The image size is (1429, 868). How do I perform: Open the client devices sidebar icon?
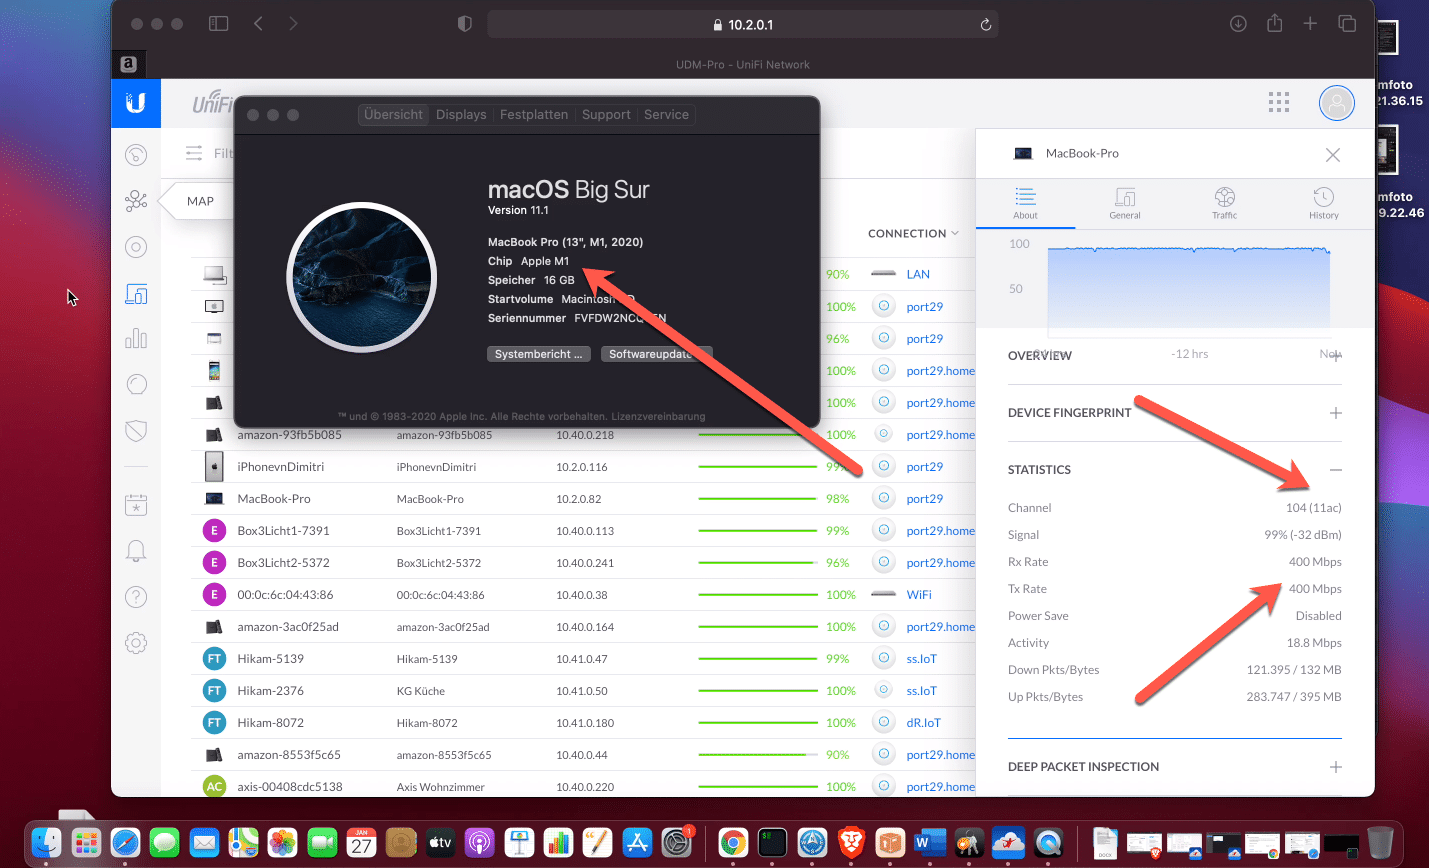136,293
